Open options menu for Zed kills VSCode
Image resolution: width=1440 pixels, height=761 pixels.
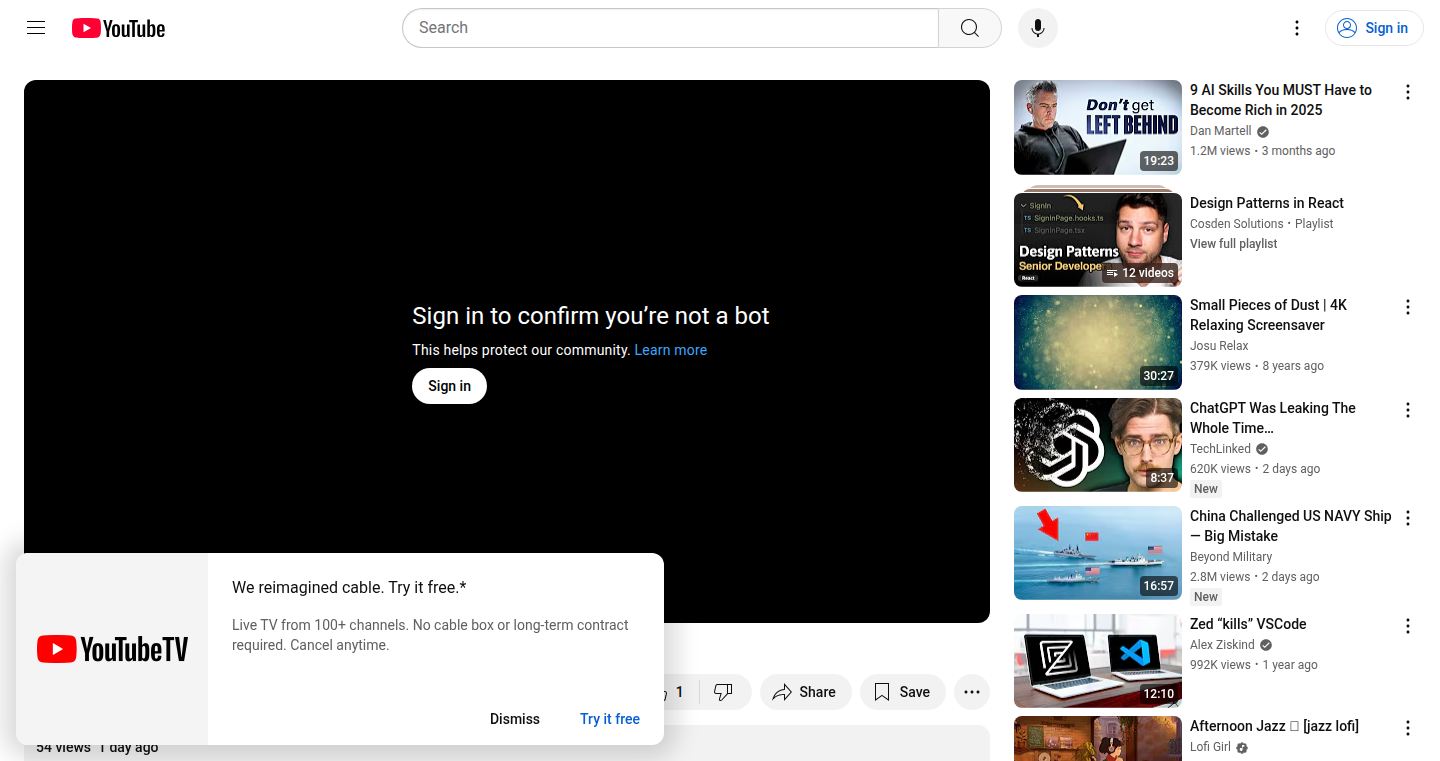pos(1408,626)
